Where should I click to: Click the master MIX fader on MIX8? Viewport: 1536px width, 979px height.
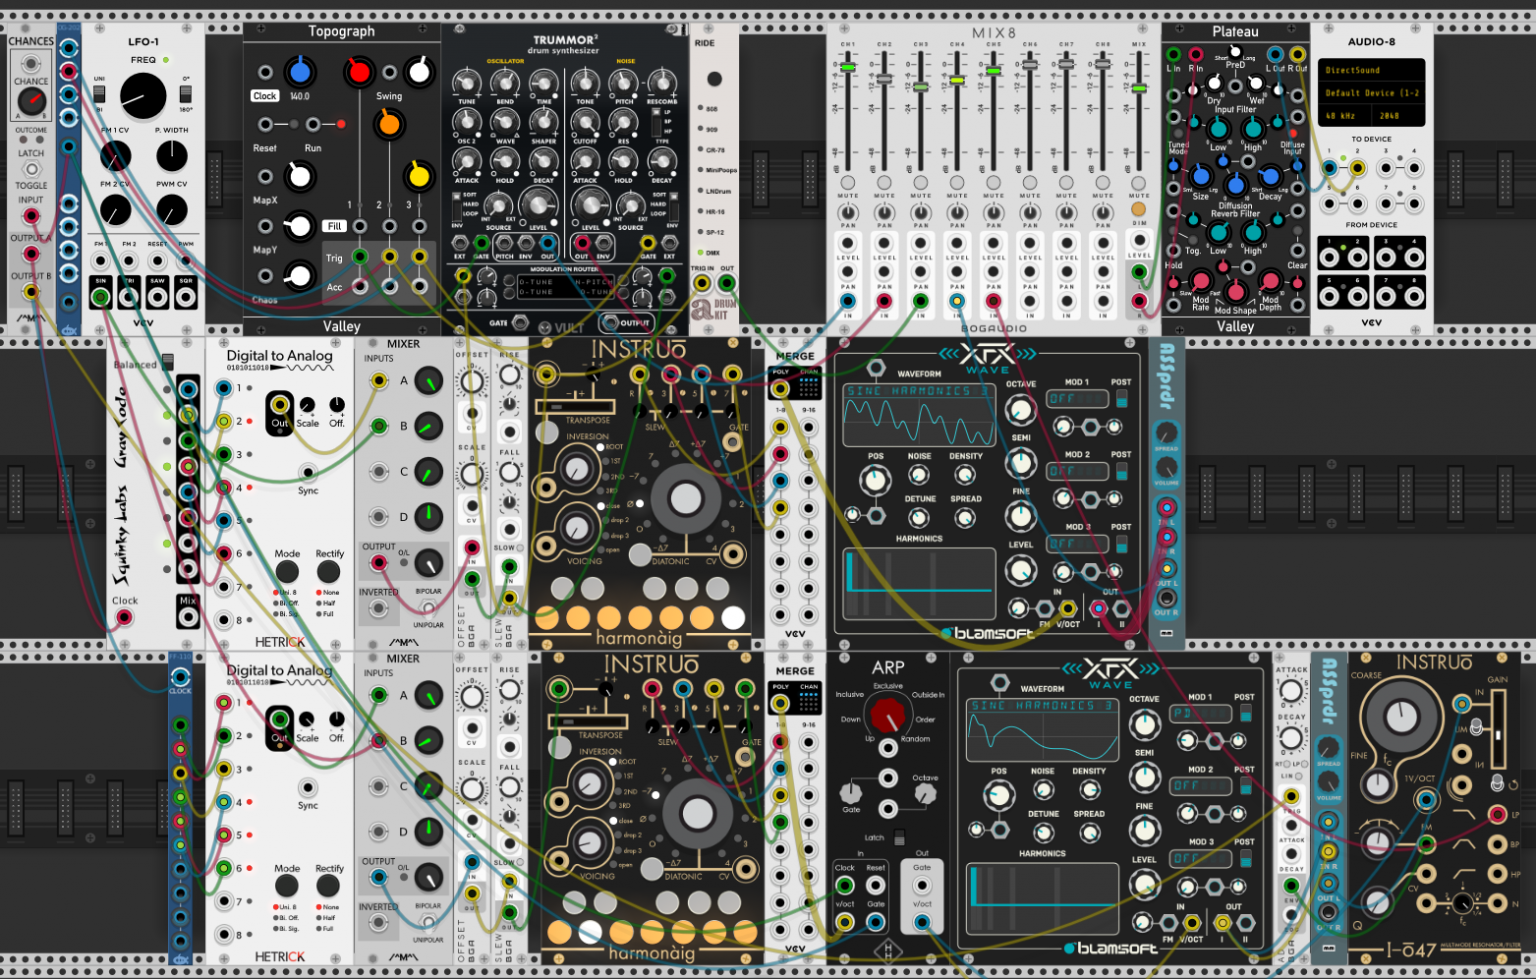(x=1139, y=88)
